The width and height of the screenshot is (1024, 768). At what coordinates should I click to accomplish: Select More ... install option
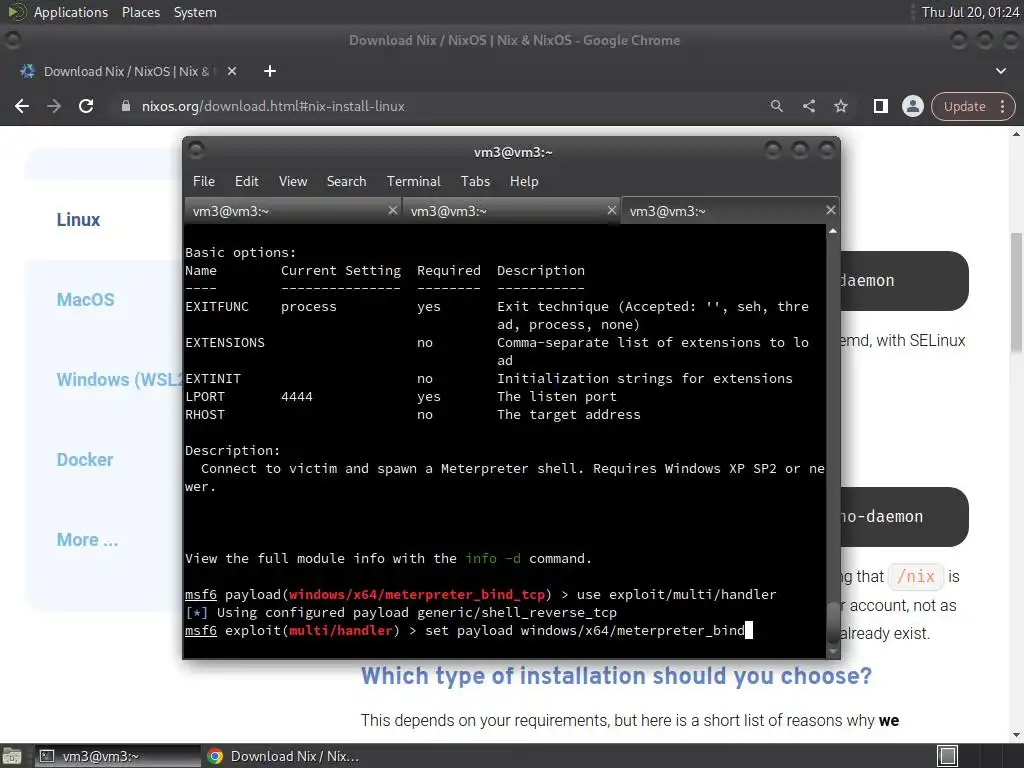click(x=88, y=539)
